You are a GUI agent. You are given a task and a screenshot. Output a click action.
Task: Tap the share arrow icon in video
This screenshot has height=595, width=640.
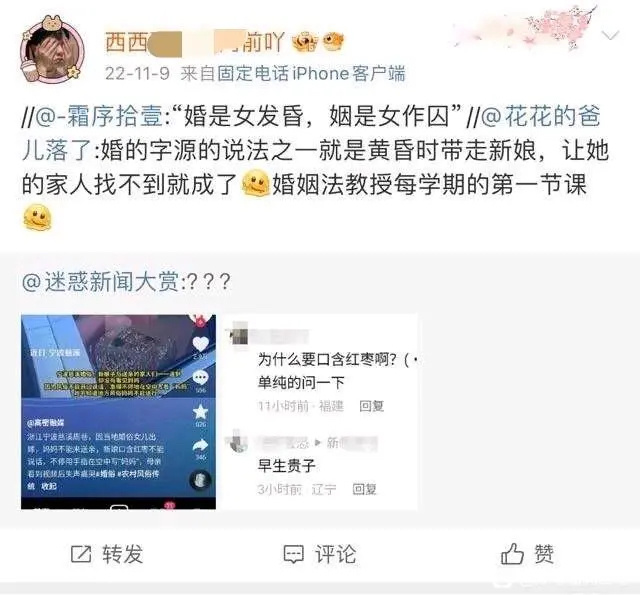click(200, 446)
